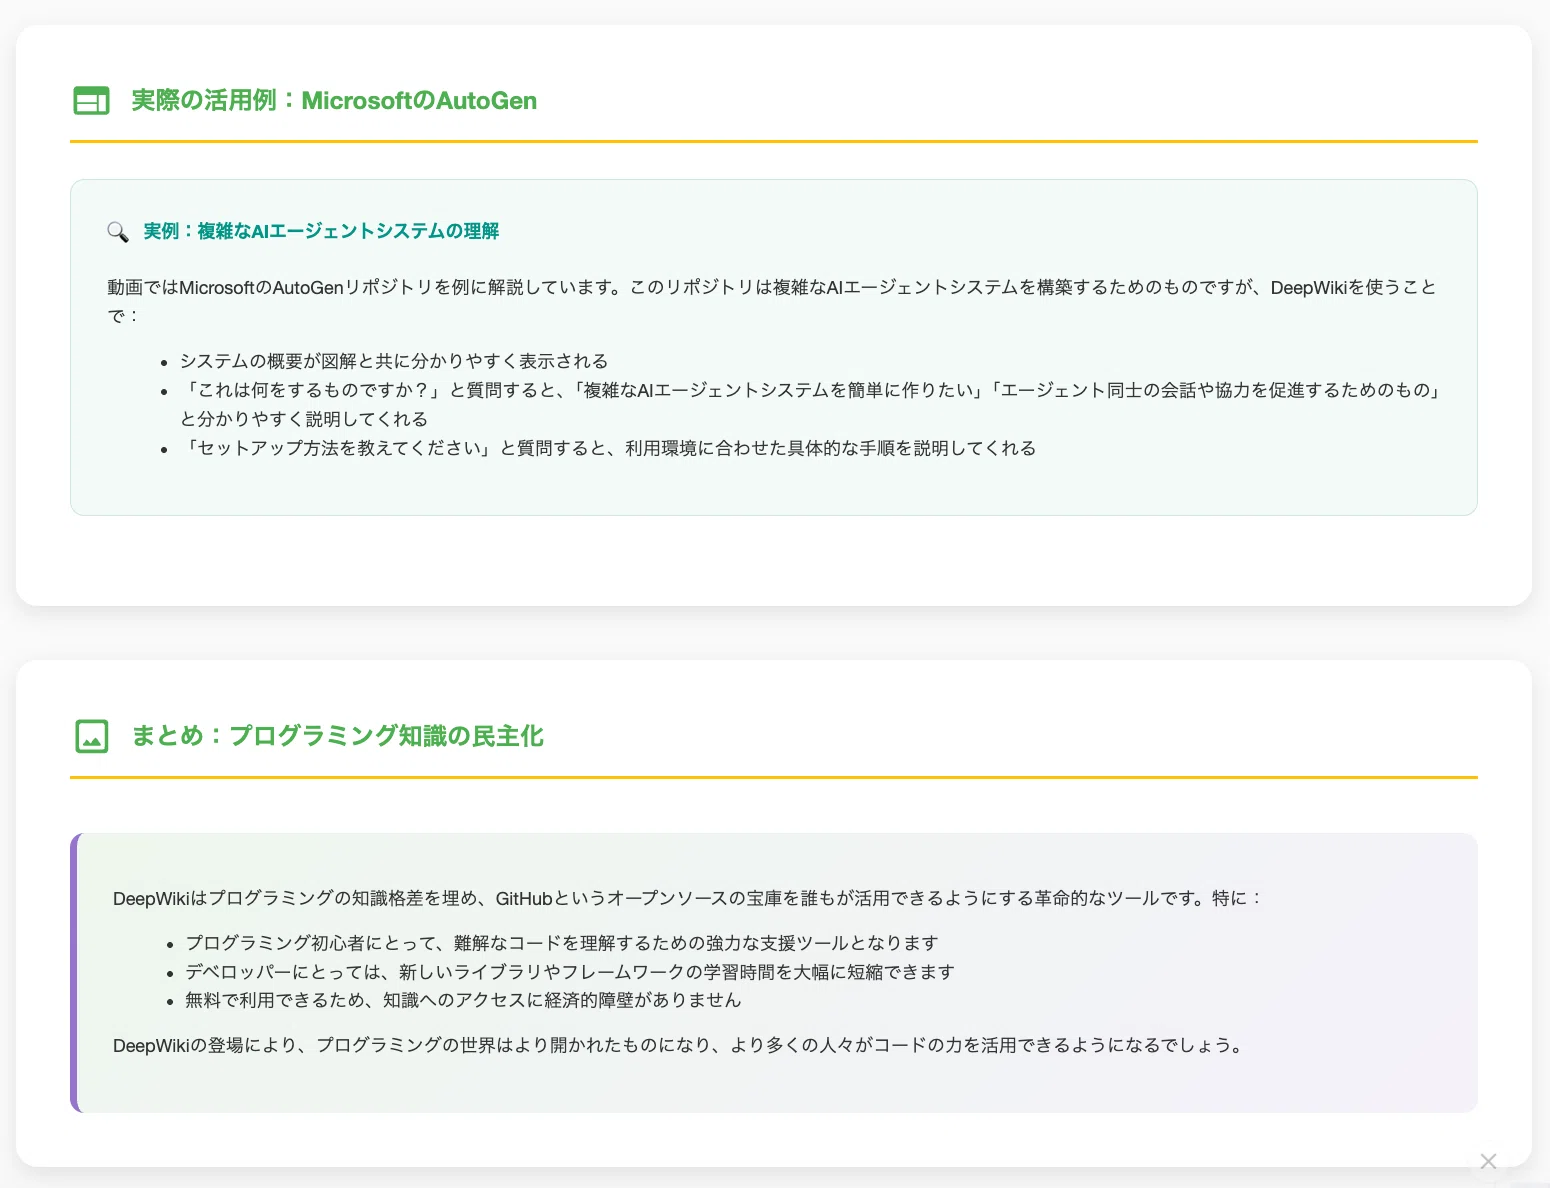
Task: Close the overlay using the X button
Action: pos(1488,1161)
